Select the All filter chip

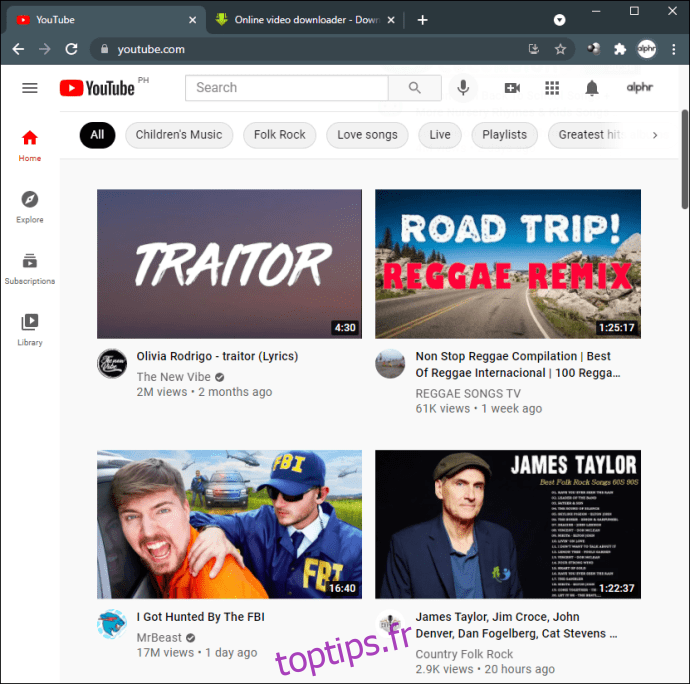97,135
